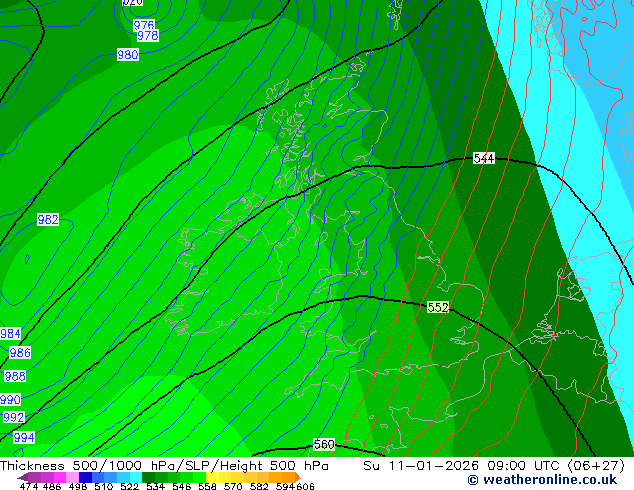Click the legend value 522
The width and height of the screenshot is (634, 490).
point(129,486)
